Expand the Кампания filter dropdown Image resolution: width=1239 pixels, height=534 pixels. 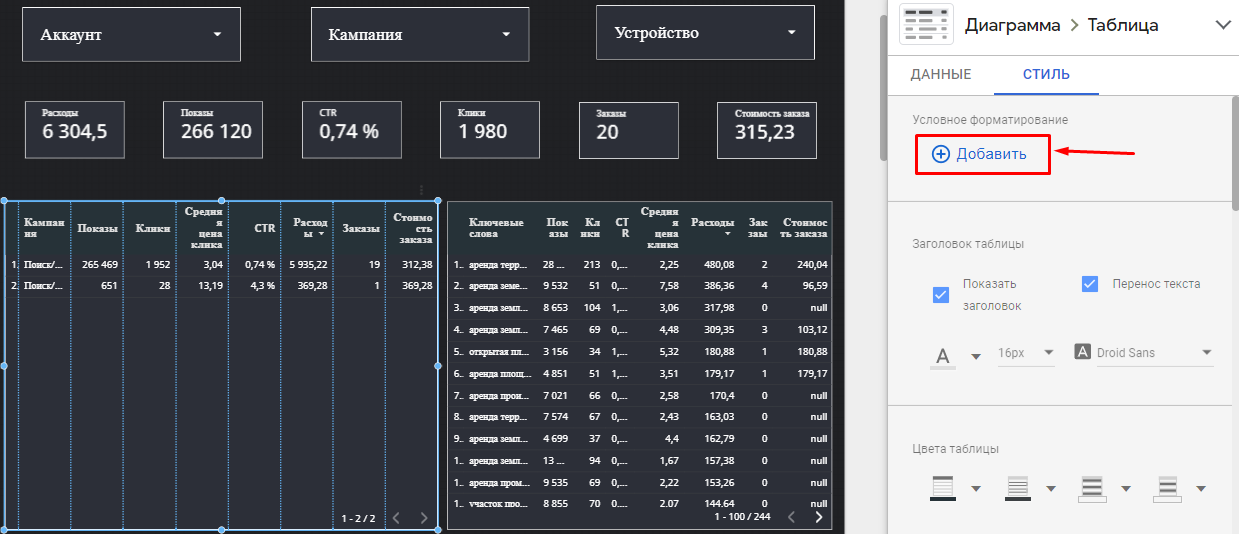click(x=419, y=35)
